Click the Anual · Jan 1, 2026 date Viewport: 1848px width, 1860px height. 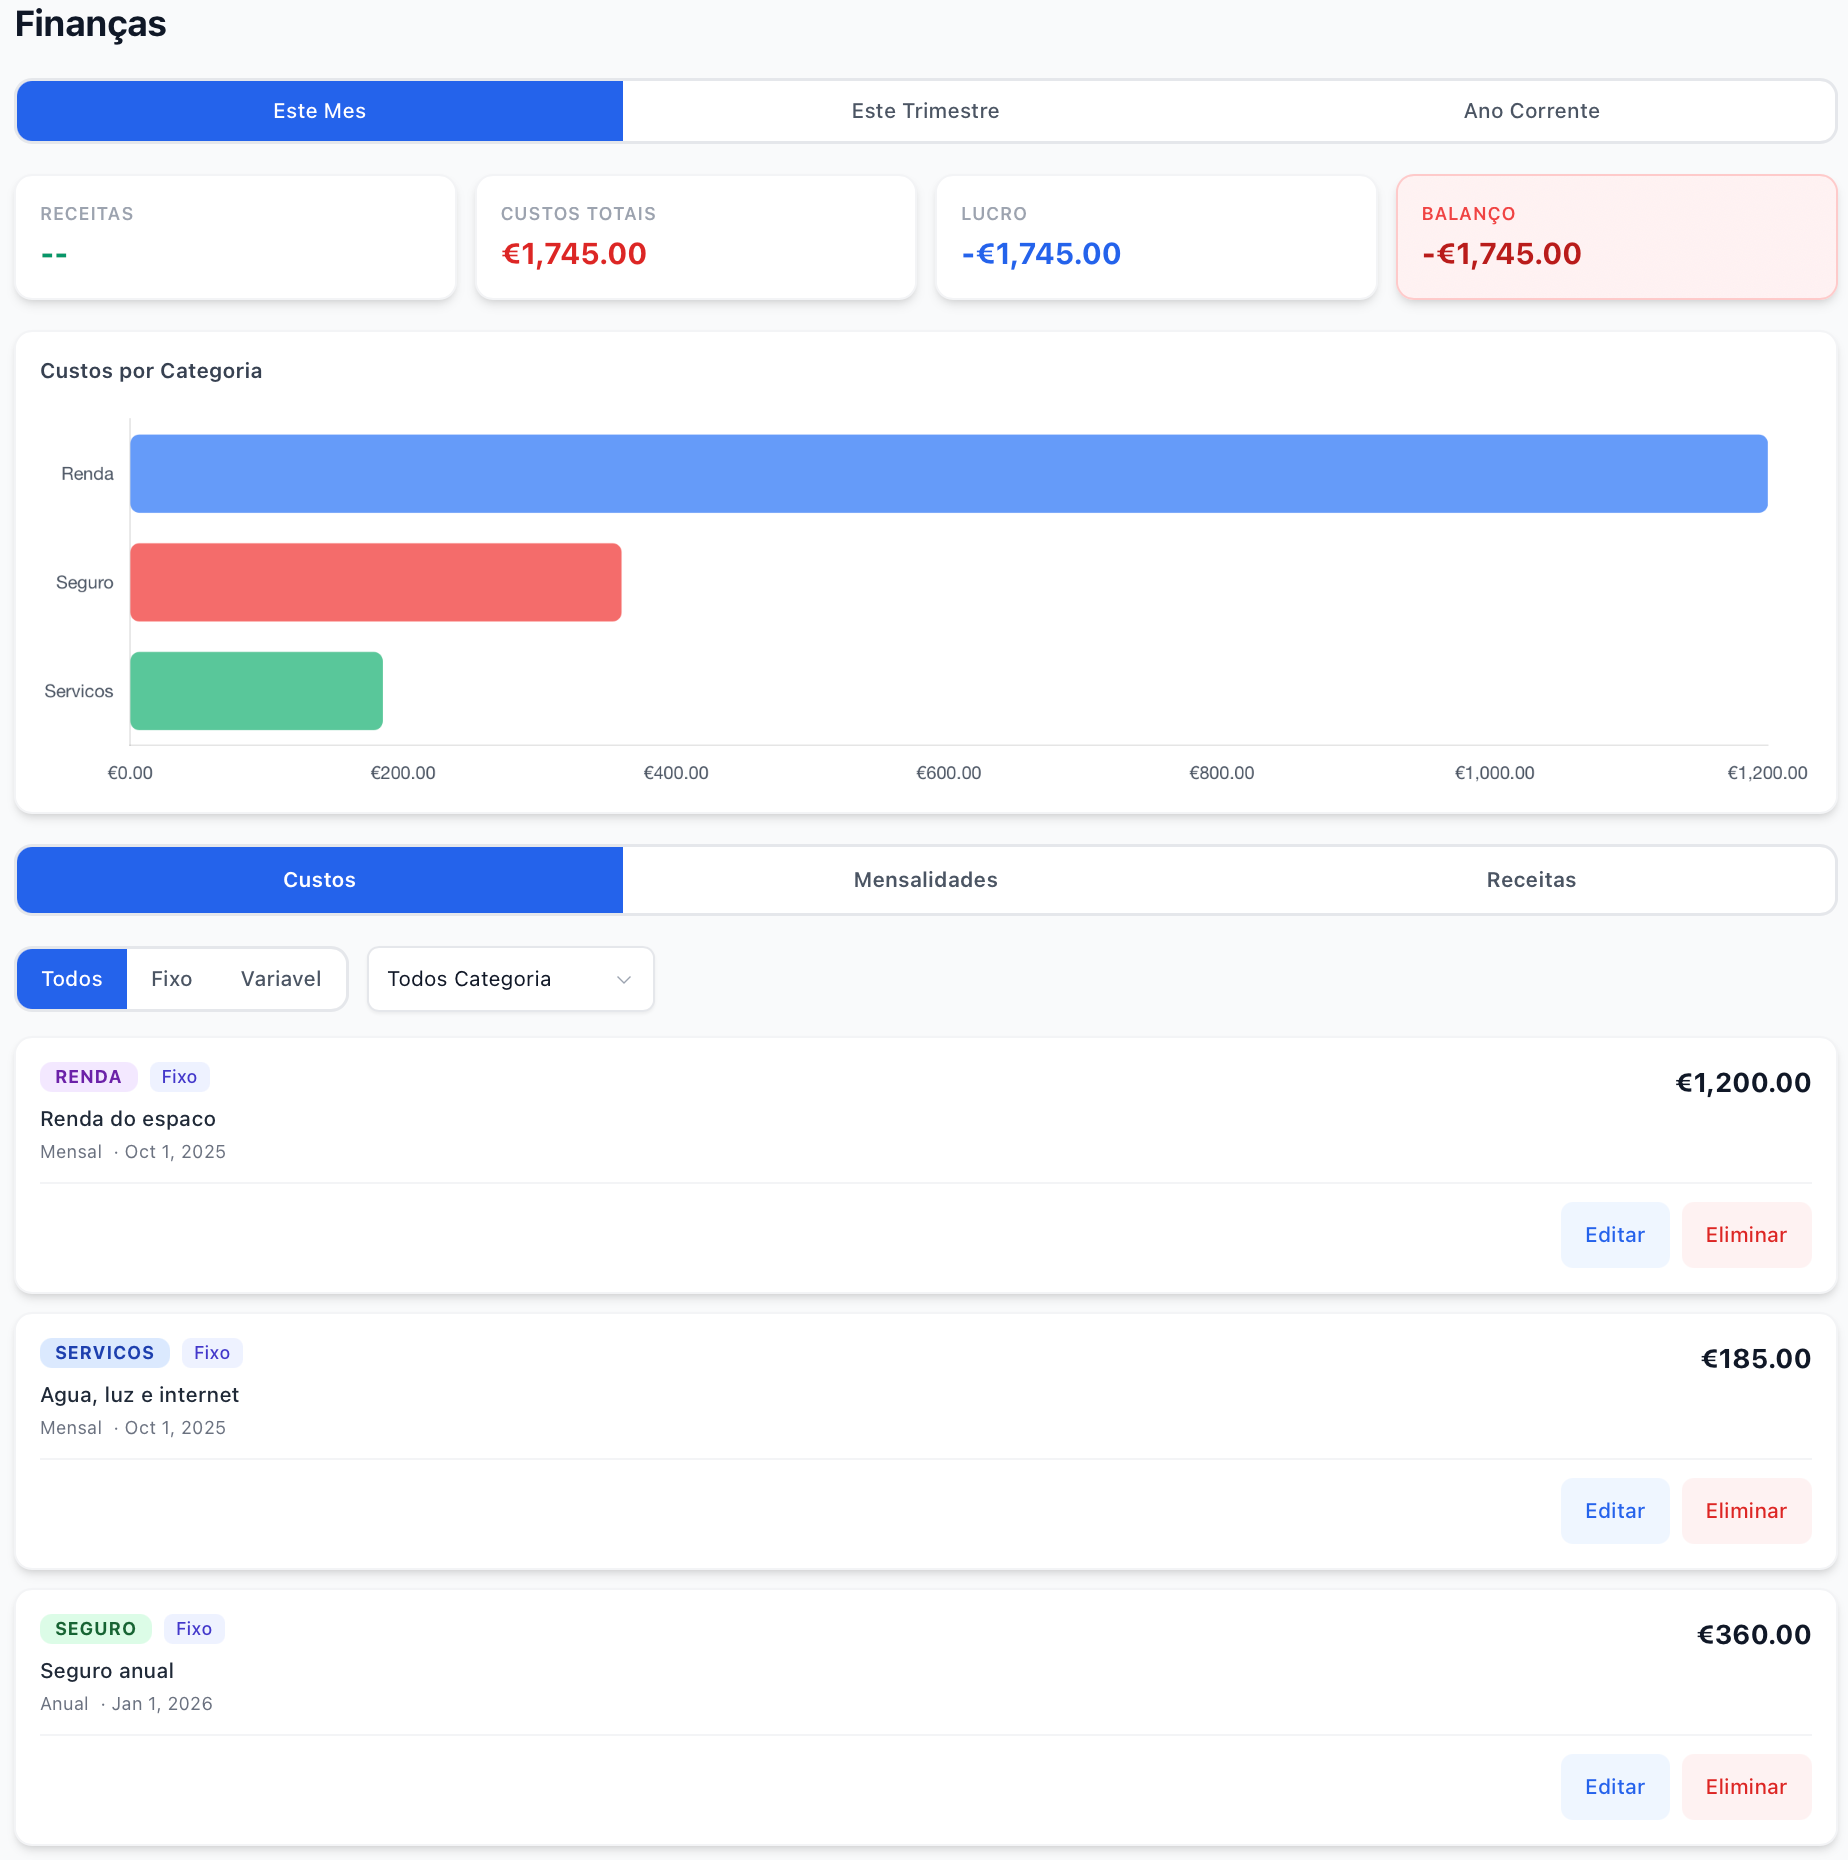127,1704
